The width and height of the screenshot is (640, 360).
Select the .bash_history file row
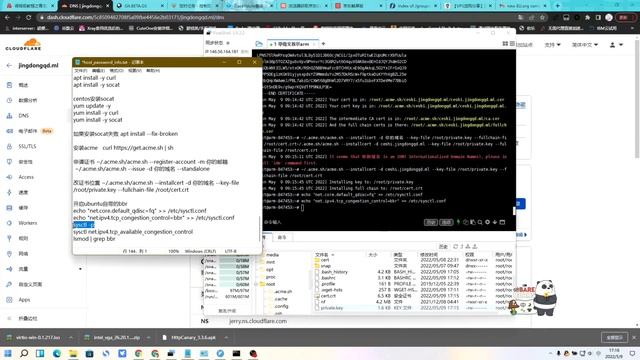pos(413,272)
